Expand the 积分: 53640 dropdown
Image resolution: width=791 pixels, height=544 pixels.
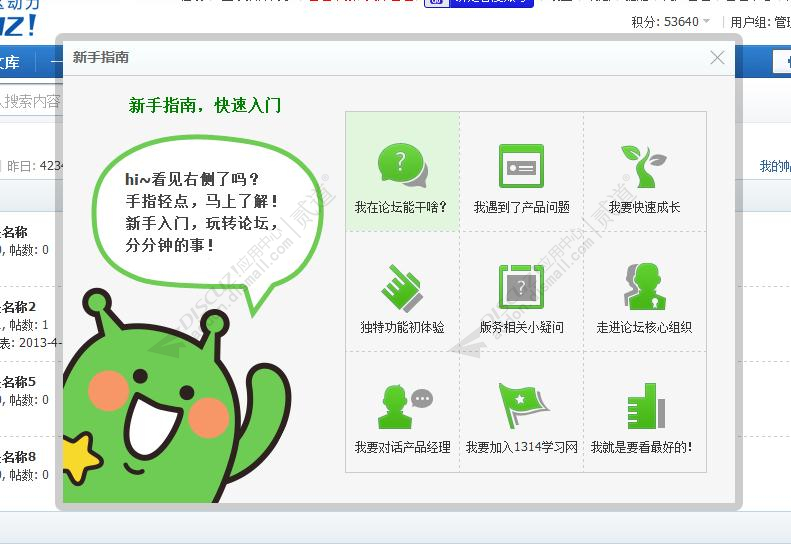click(x=670, y=22)
